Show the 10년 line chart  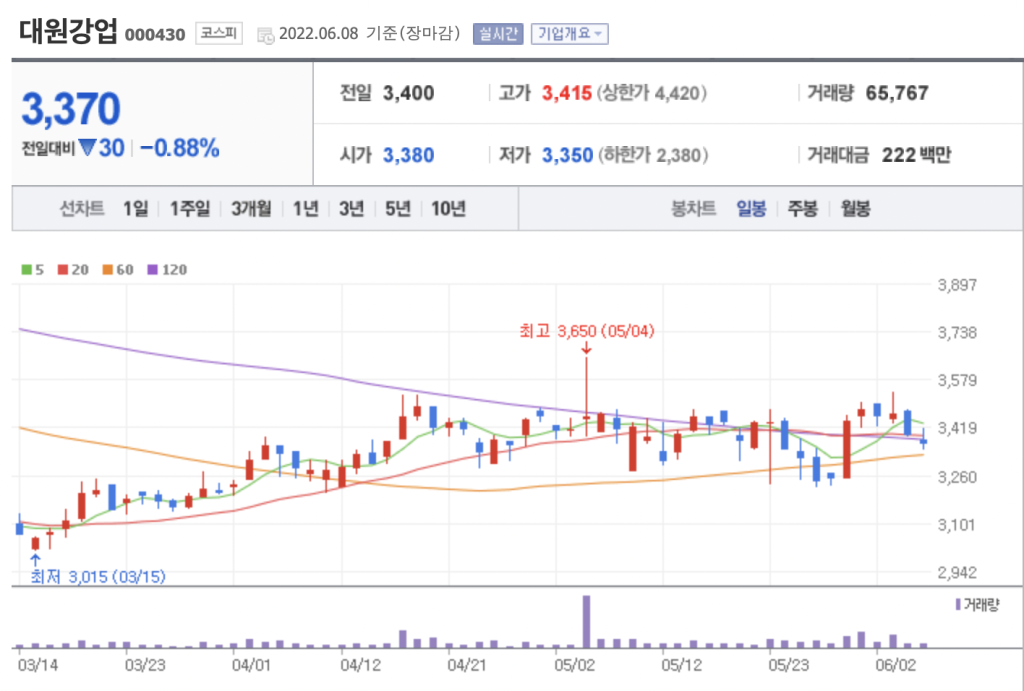pos(448,209)
